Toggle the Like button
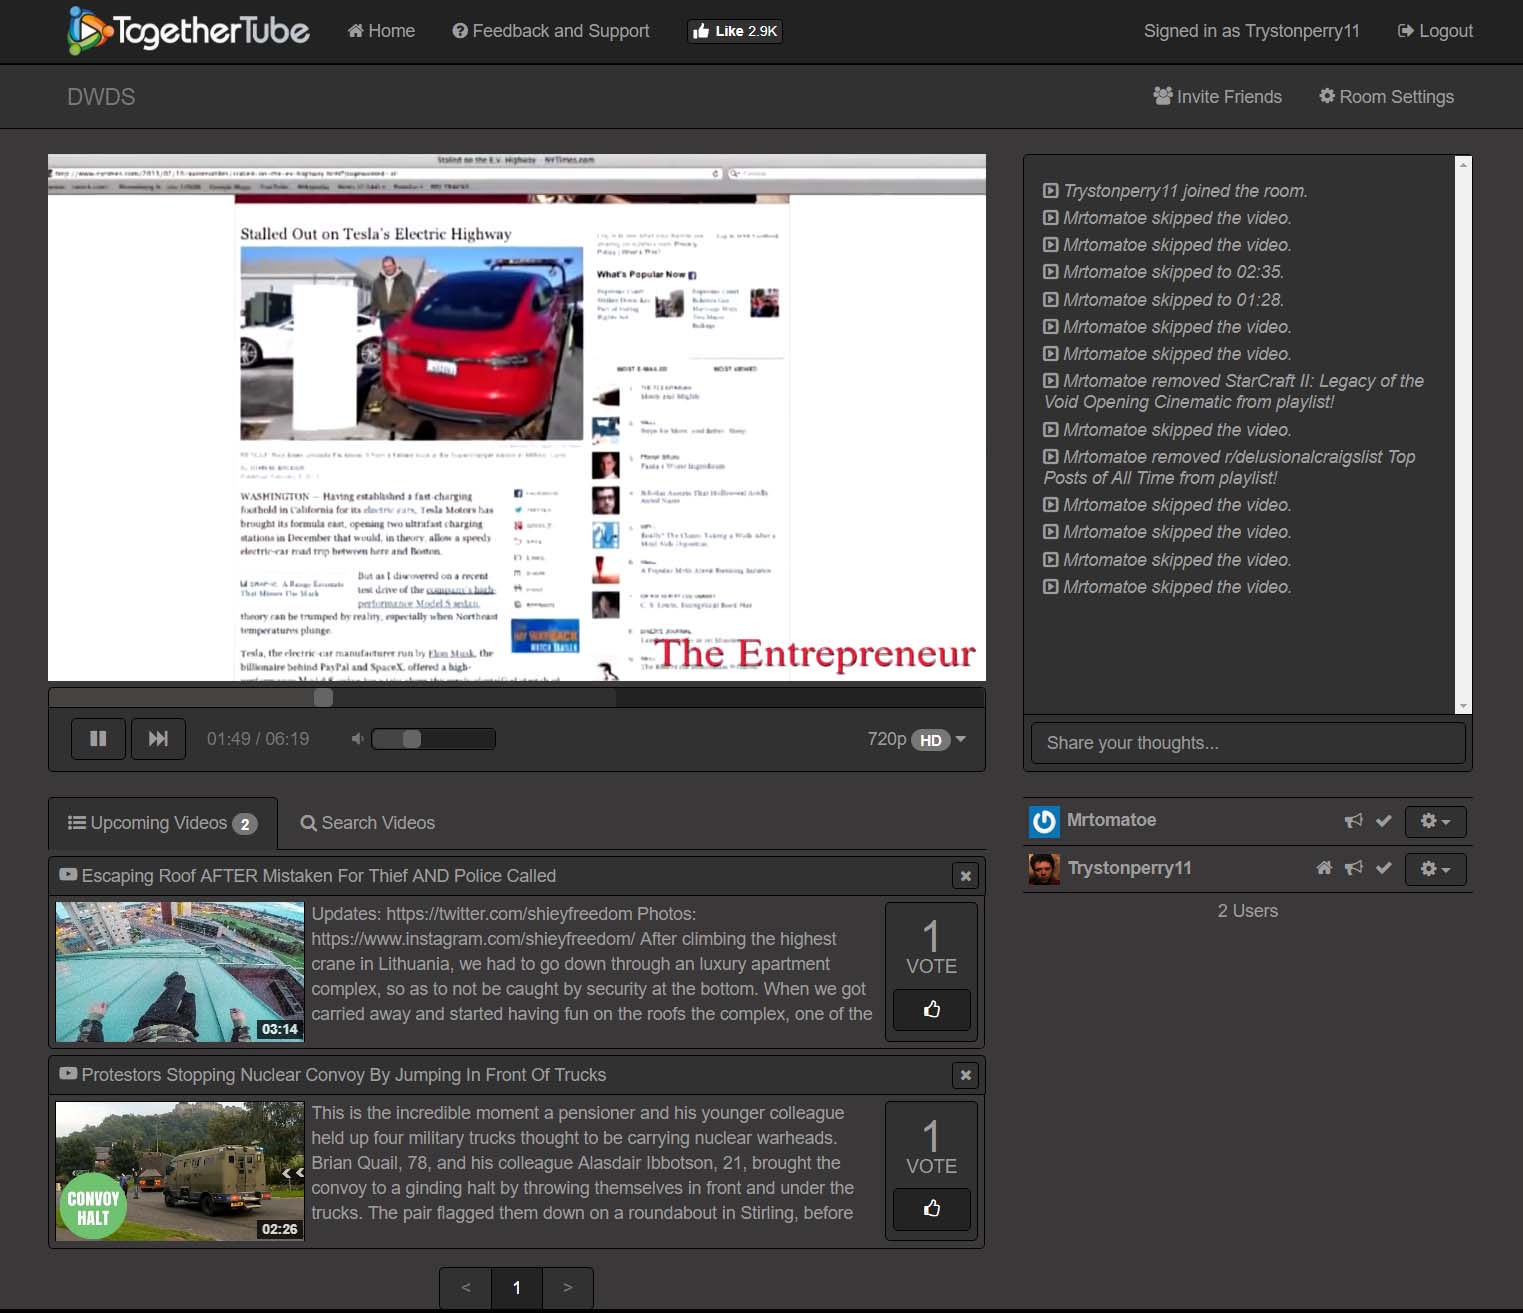The image size is (1523, 1313). (734, 31)
